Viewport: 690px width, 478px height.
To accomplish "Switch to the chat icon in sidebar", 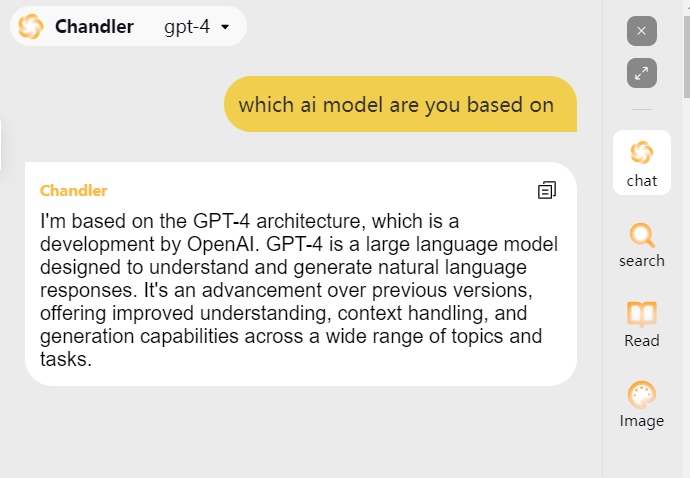I will (641, 153).
